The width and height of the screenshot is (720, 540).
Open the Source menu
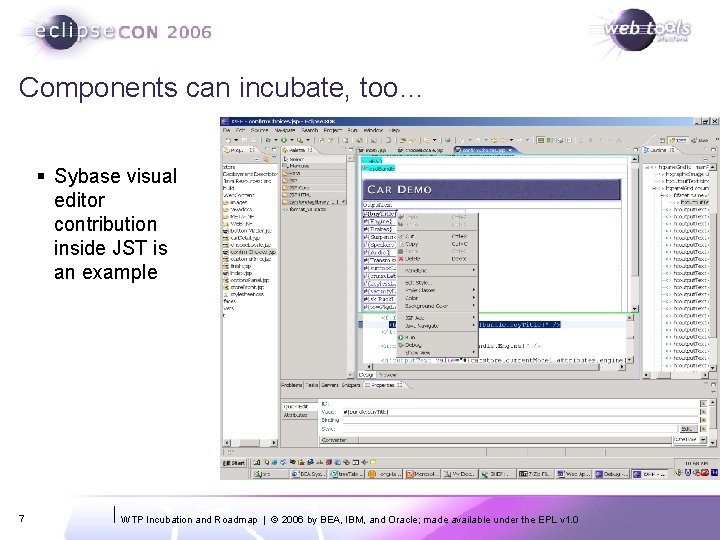tap(259, 130)
